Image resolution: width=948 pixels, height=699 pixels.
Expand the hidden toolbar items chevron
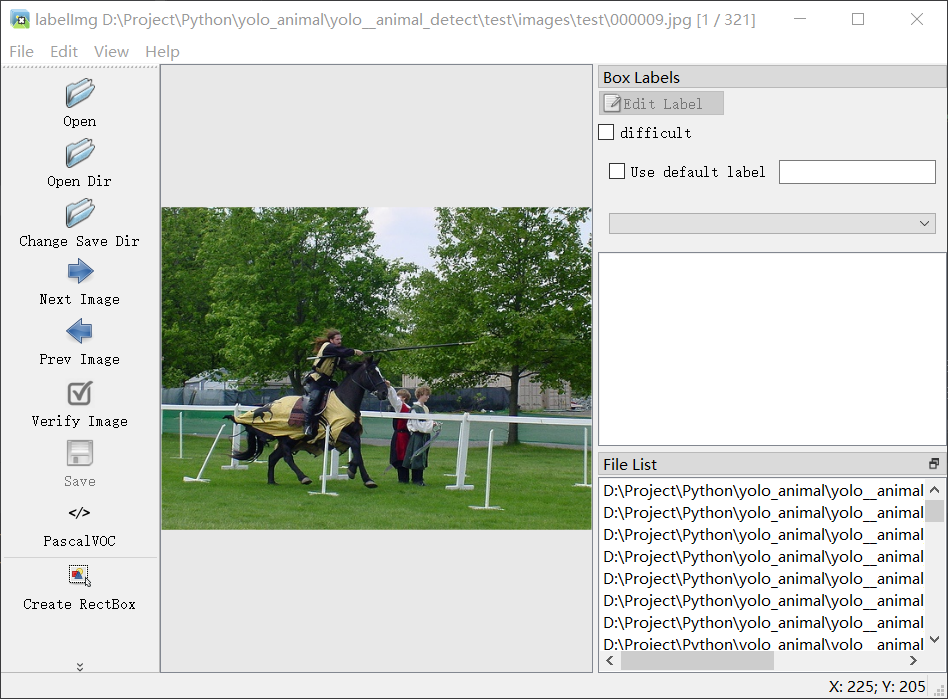coord(80,666)
